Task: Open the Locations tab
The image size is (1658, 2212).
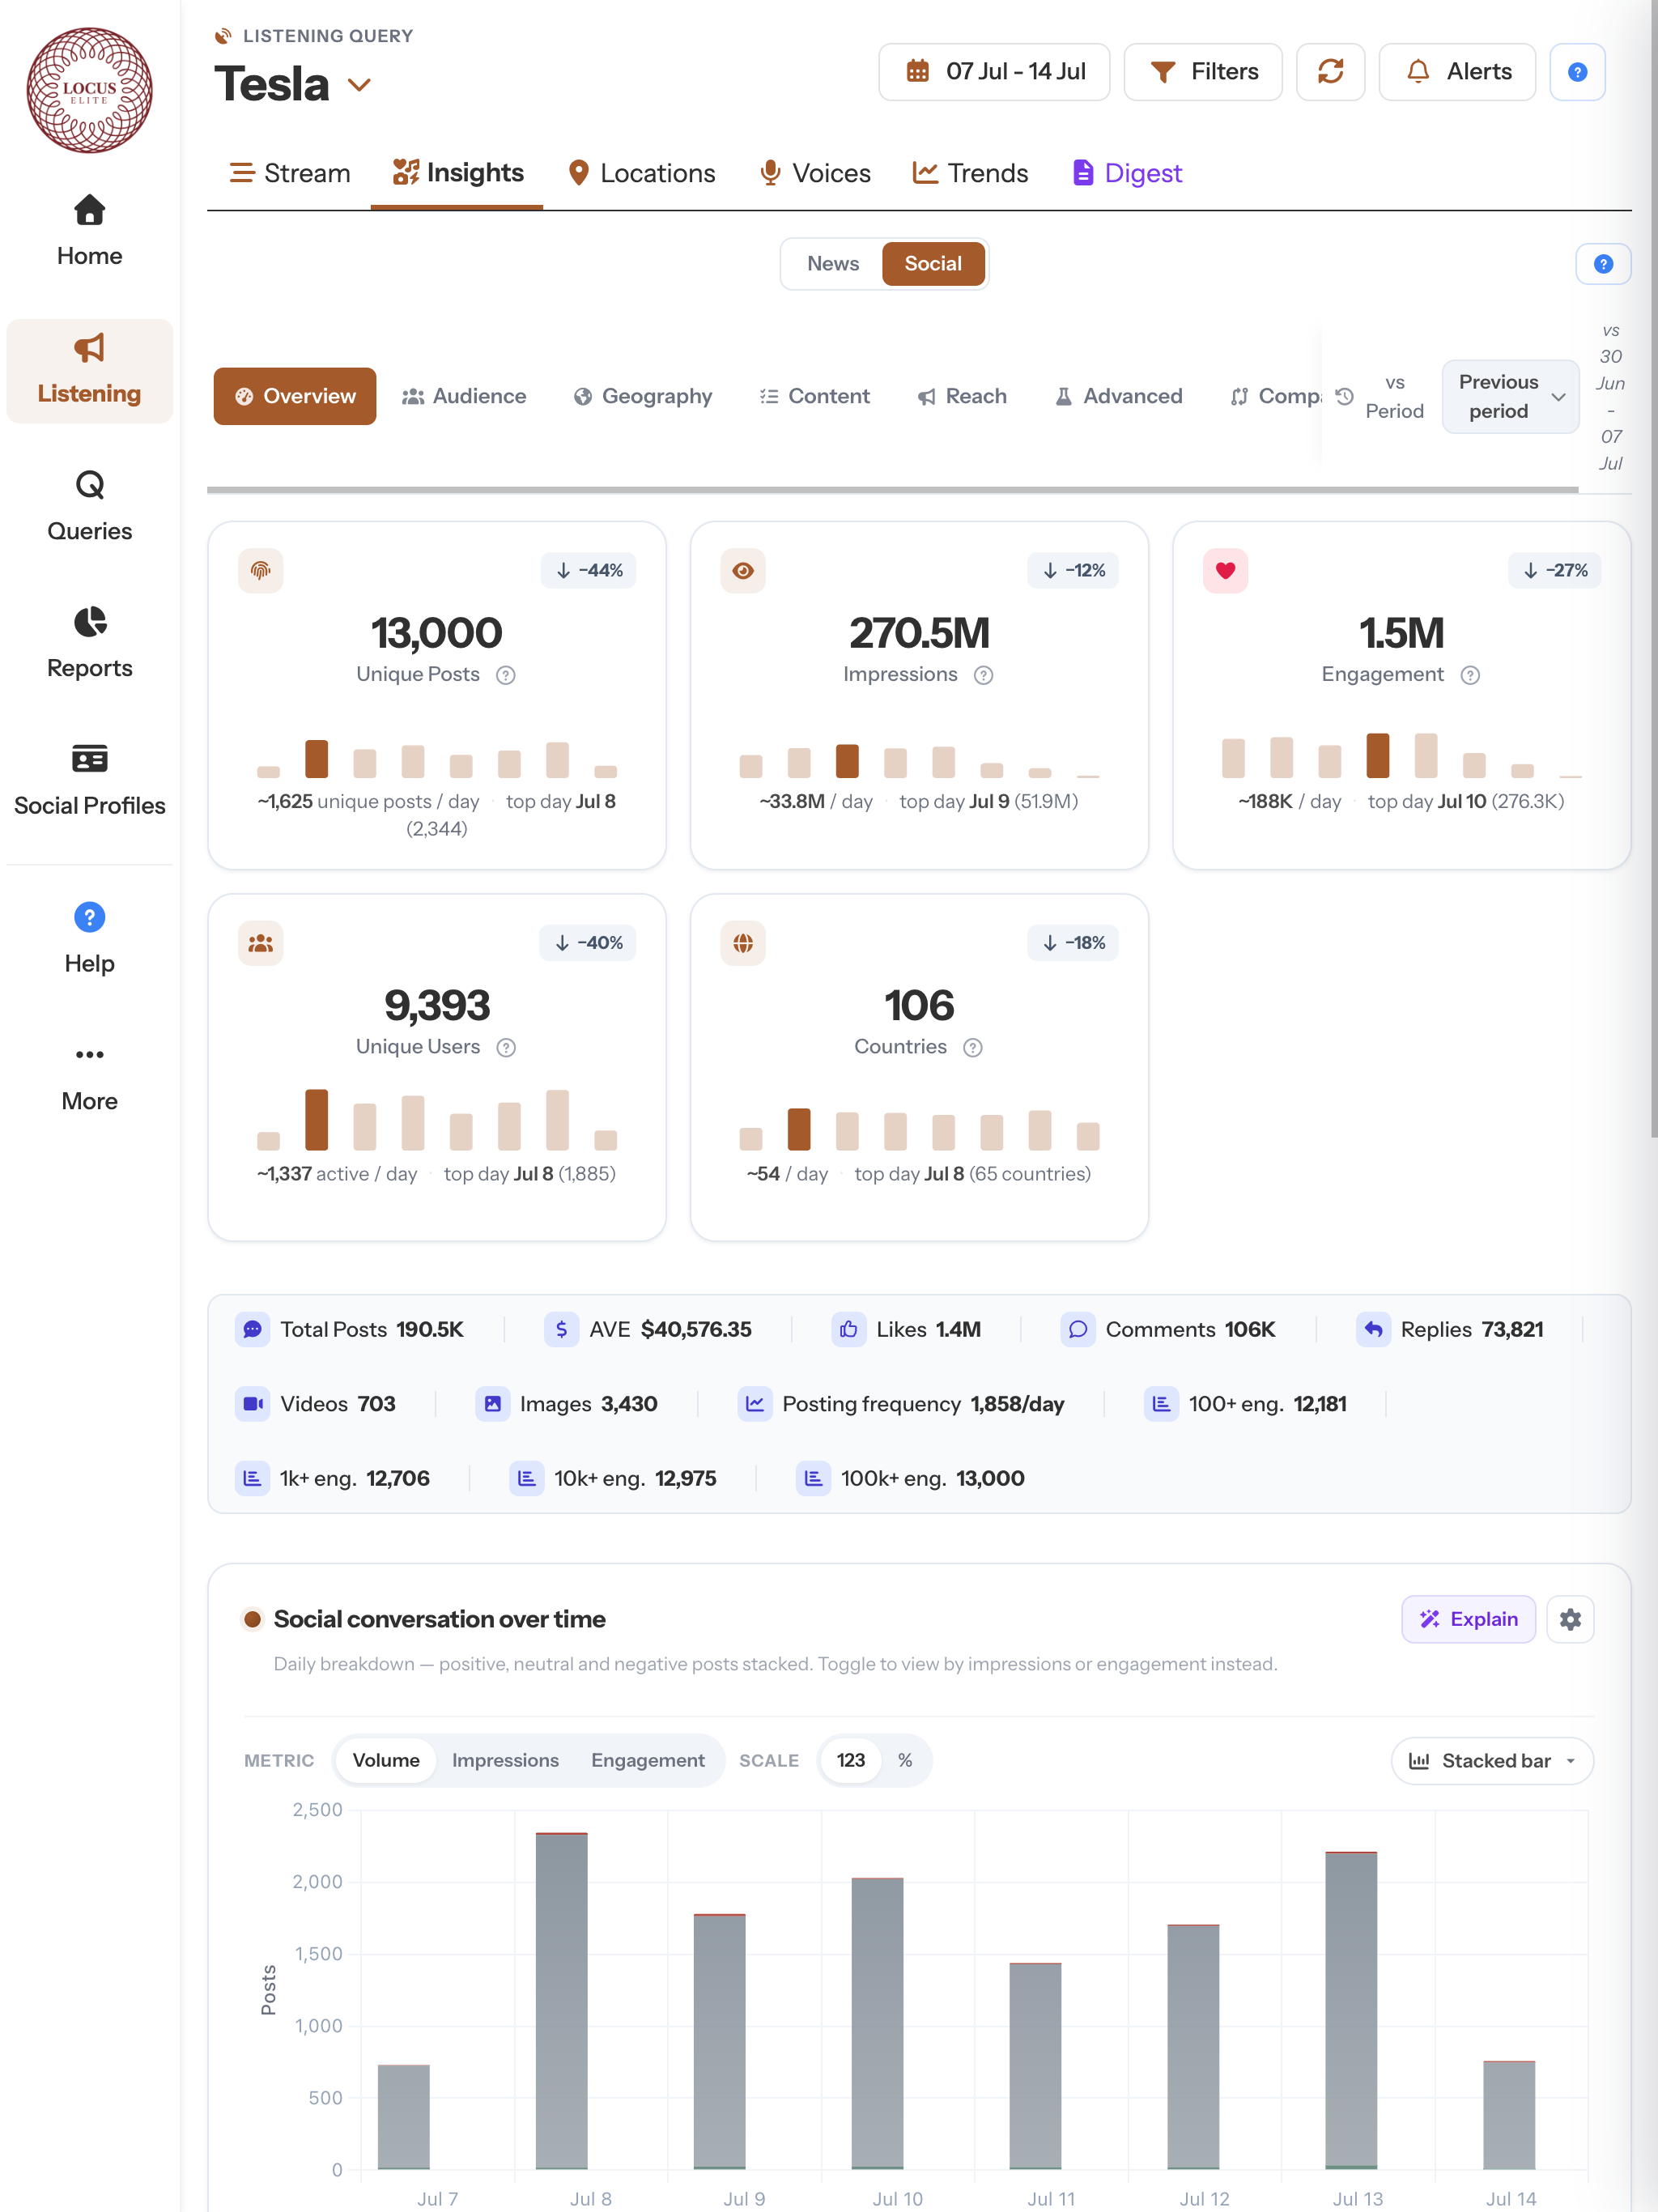Action: point(641,174)
